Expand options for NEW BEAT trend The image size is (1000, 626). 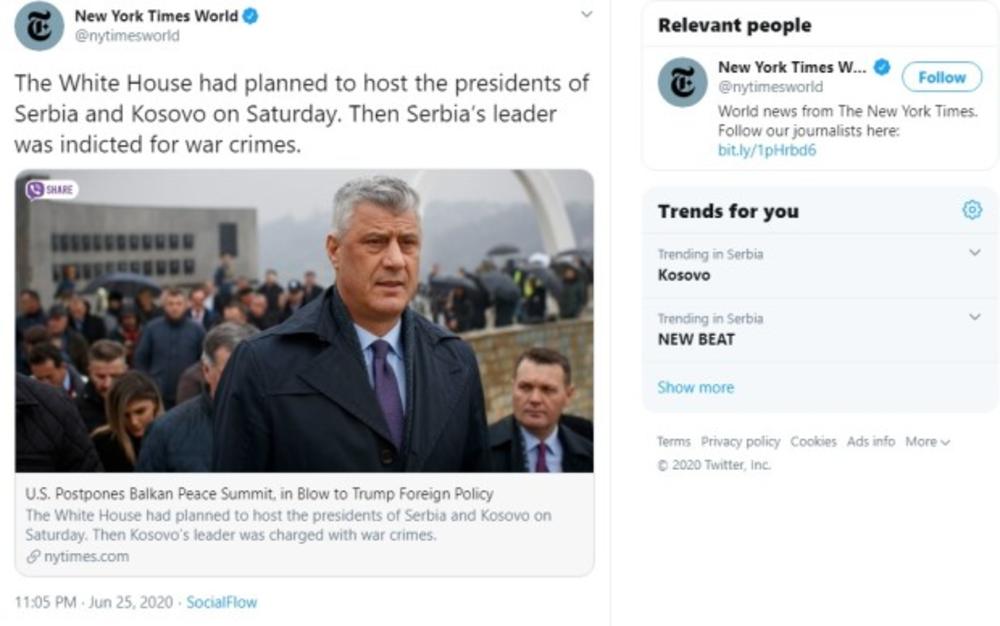(x=975, y=317)
